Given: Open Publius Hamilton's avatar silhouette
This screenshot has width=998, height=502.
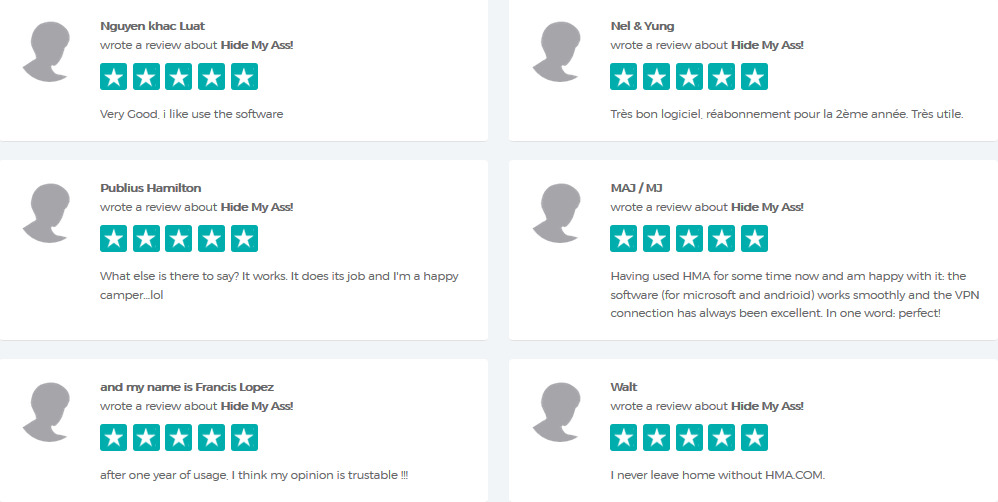Looking at the screenshot, I should click(x=46, y=214).
